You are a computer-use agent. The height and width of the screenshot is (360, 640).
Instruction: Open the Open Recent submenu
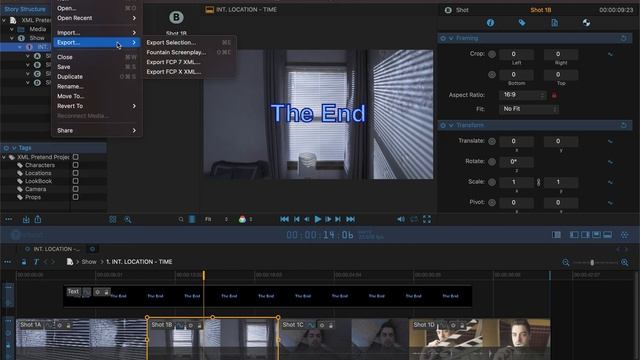pyautogui.click(x=97, y=18)
